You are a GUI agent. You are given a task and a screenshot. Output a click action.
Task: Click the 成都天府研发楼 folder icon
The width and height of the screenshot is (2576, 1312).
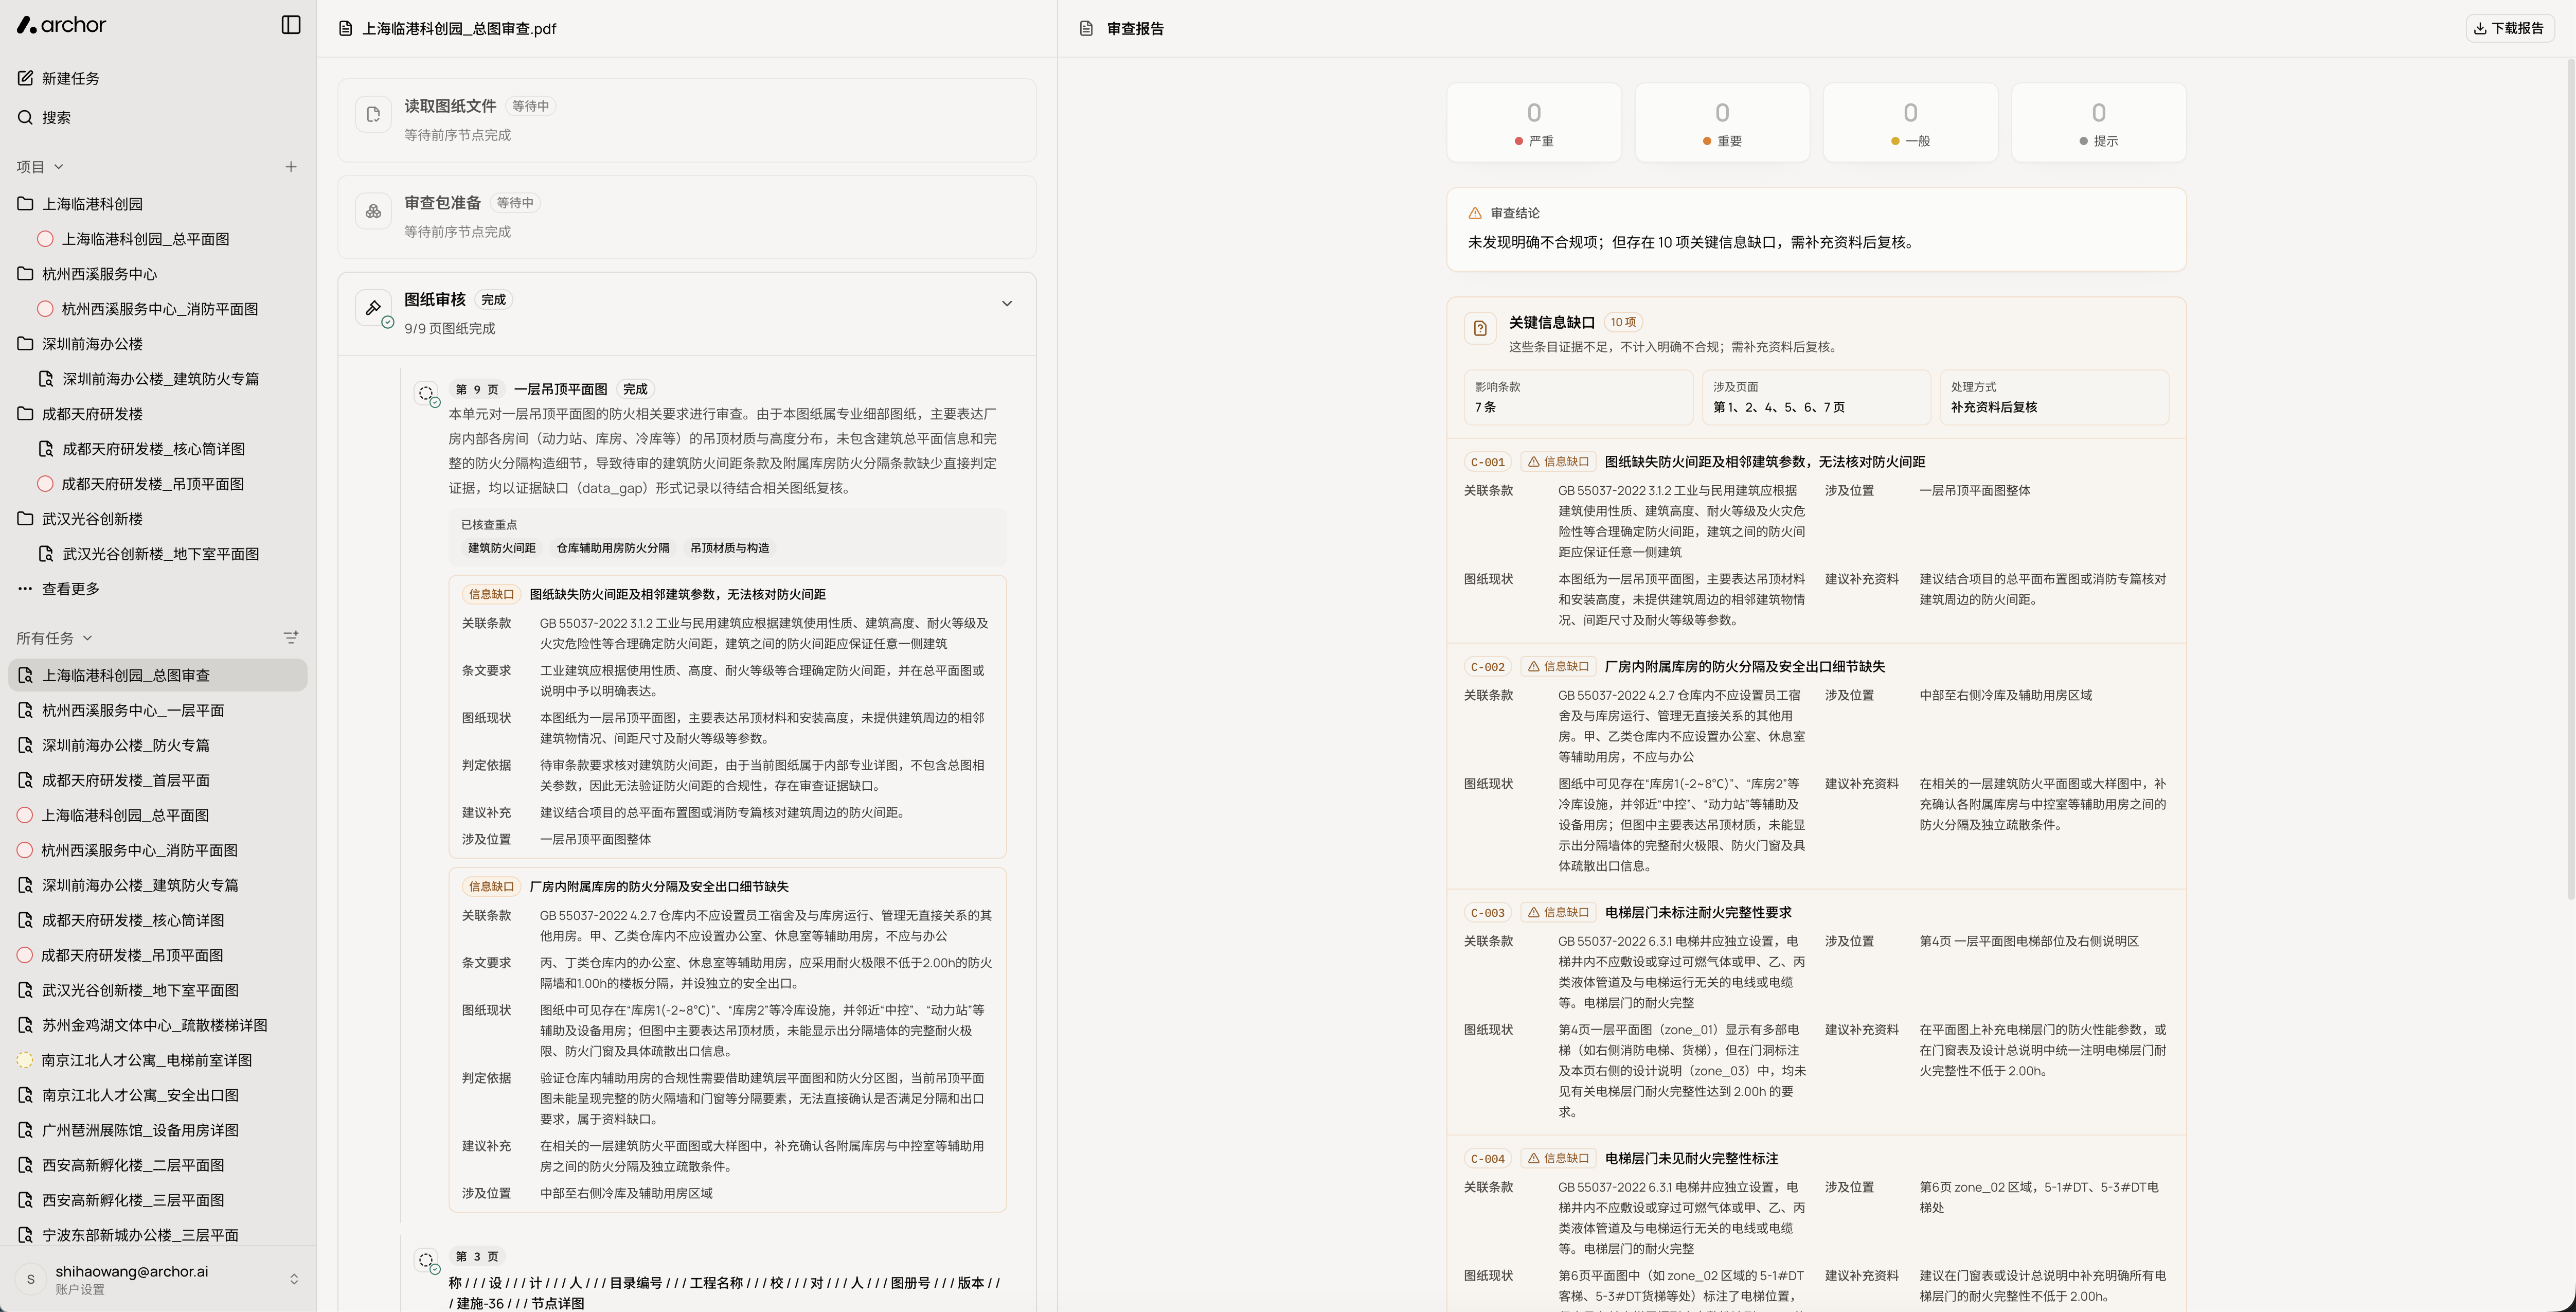[x=25, y=414]
